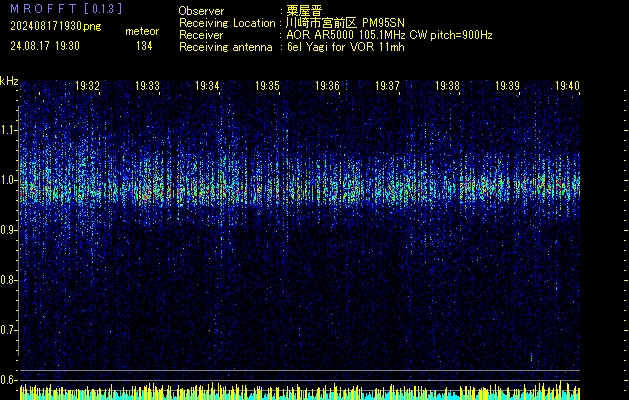629x400 pixels.
Task: Click the yellow amplitude strip at bottom
Action: click(x=300, y=391)
